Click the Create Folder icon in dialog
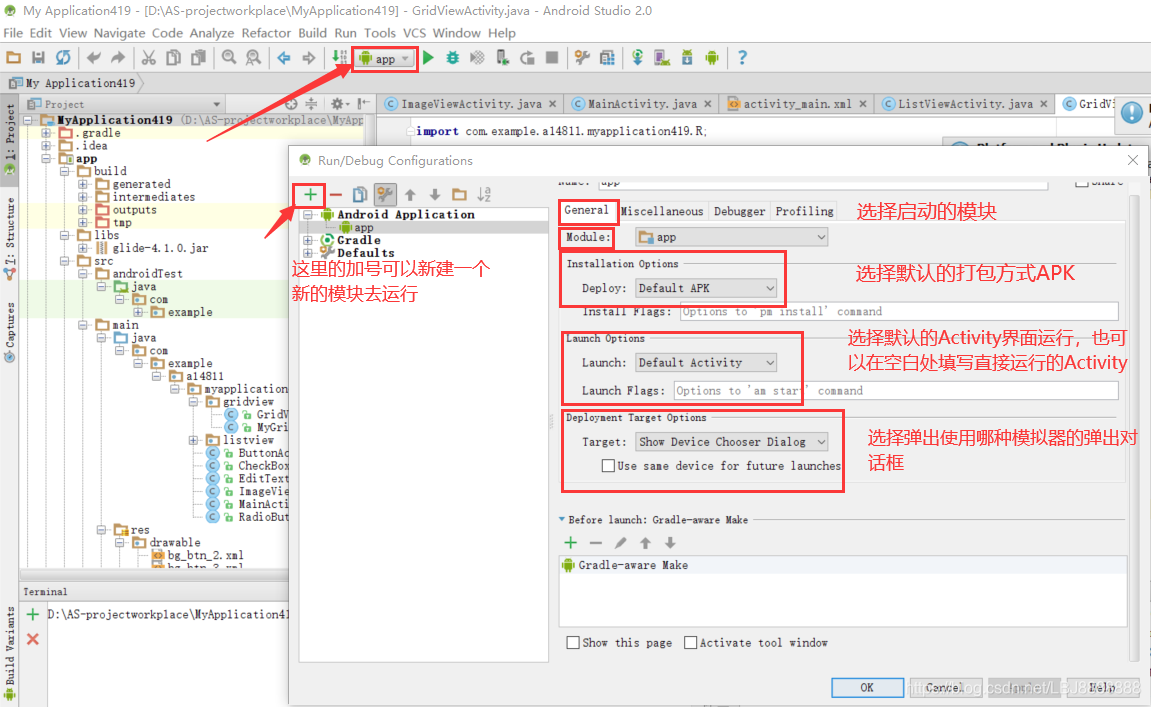The width and height of the screenshot is (1151, 707). pyautogui.click(x=460, y=195)
